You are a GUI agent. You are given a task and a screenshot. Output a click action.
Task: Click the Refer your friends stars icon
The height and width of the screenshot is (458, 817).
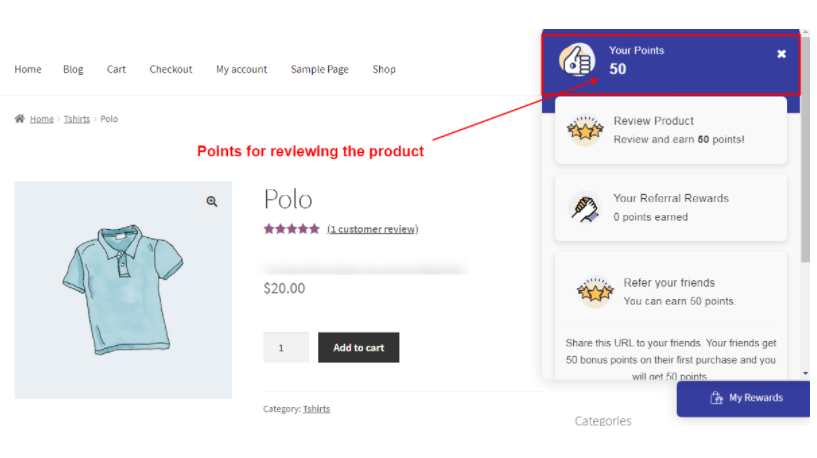[595, 292]
